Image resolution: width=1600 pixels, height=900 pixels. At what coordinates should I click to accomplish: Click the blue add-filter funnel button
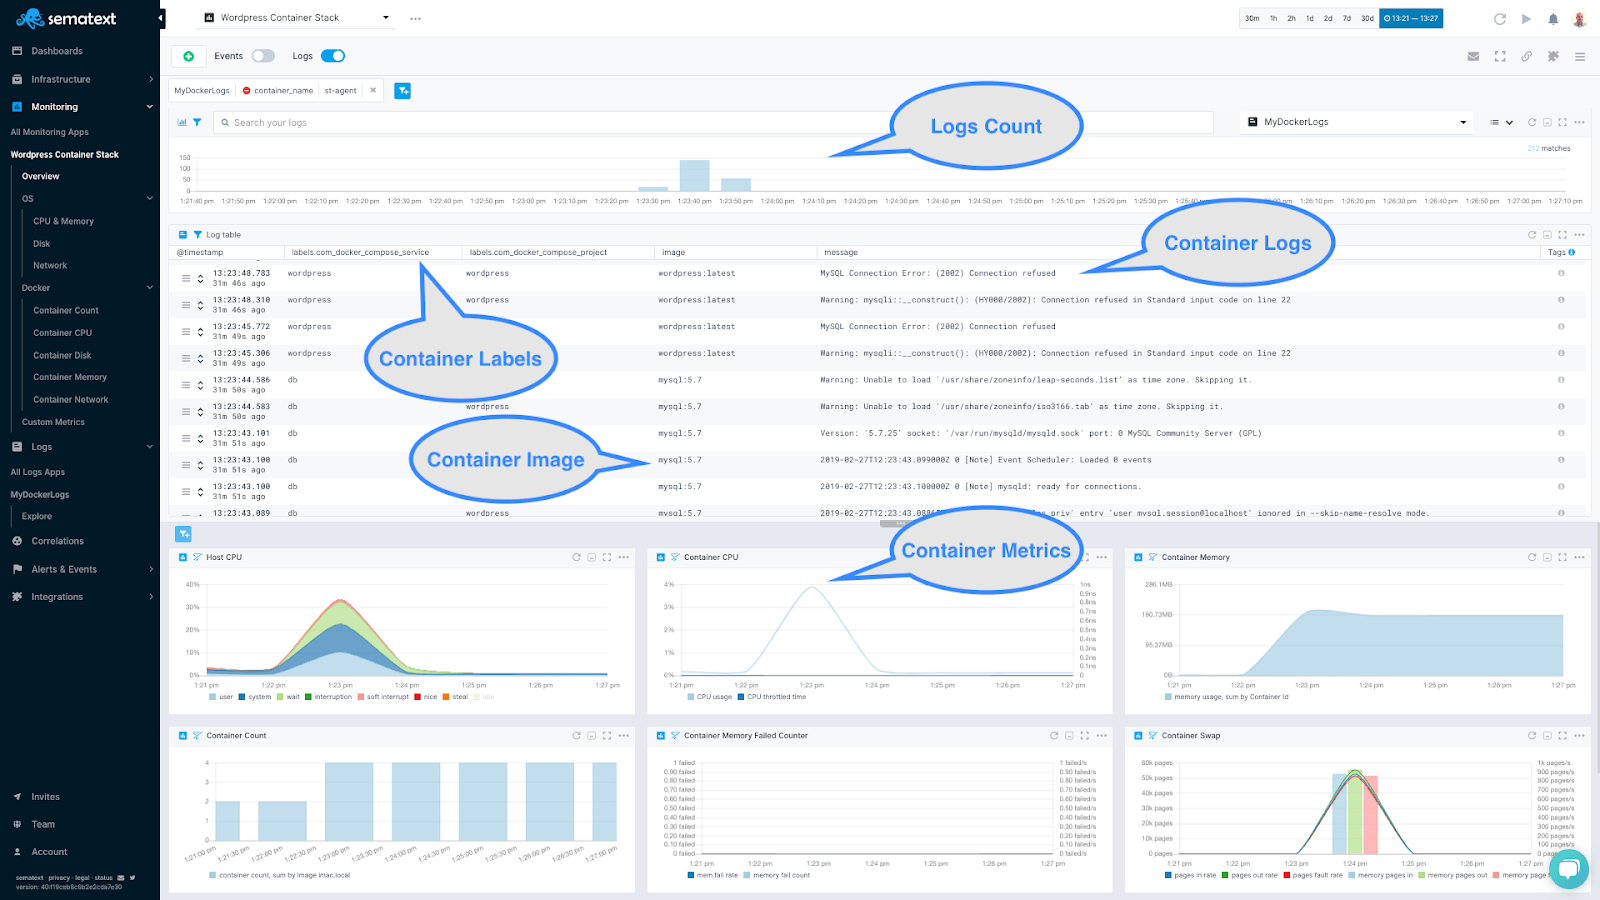402,91
